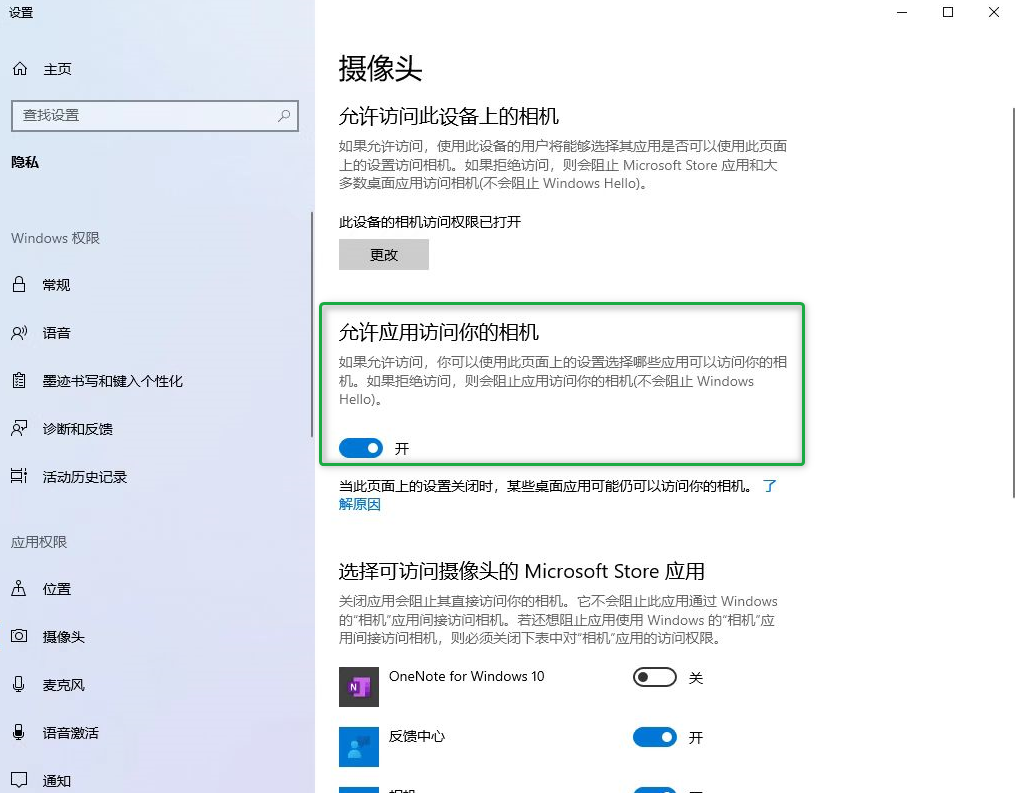Click the camera icon for 摄像头
The height and width of the screenshot is (793, 1015).
(19, 636)
